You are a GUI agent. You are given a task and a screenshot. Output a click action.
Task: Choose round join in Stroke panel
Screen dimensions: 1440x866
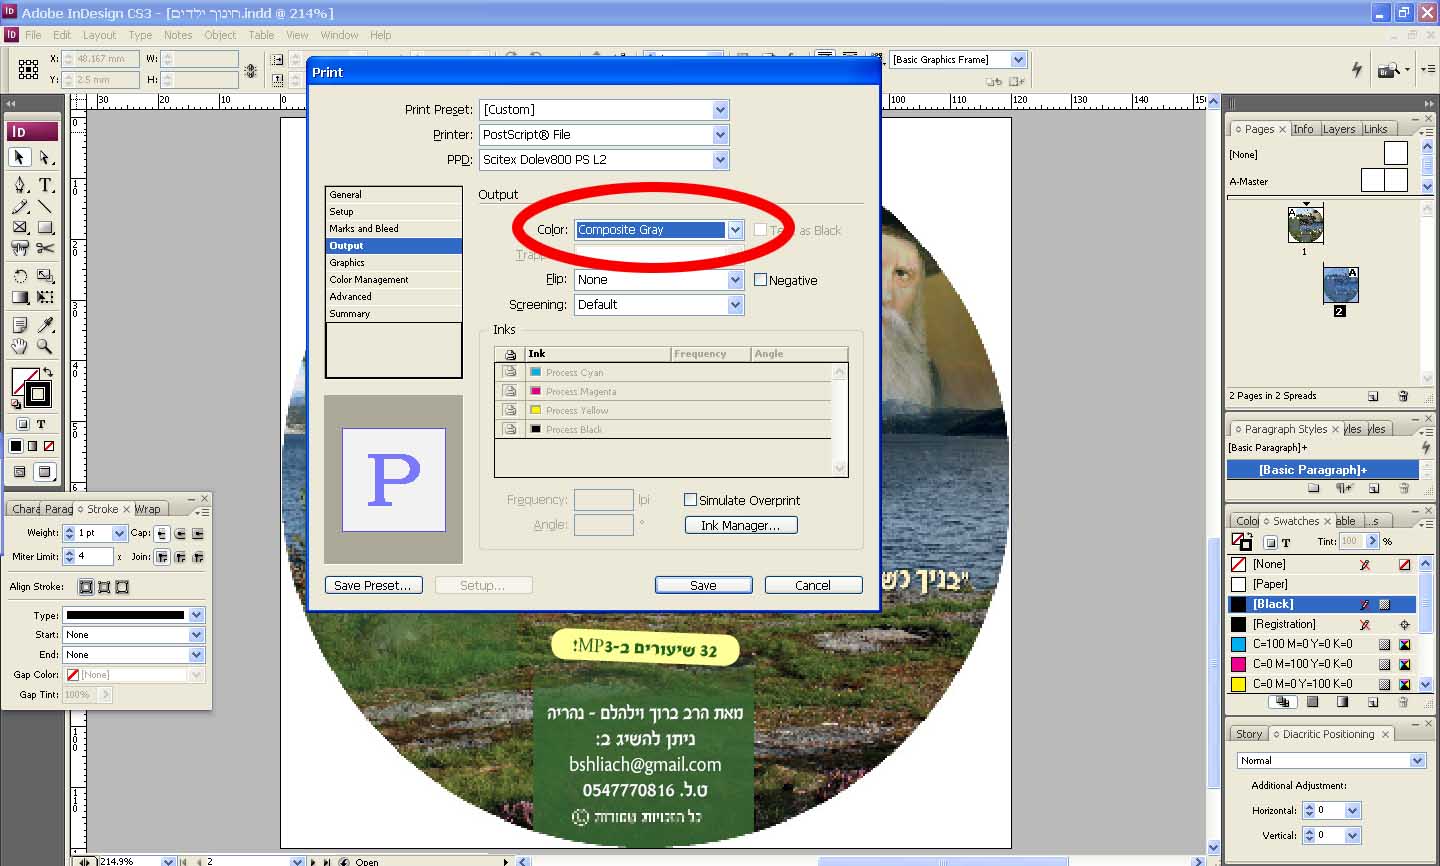[180, 557]
